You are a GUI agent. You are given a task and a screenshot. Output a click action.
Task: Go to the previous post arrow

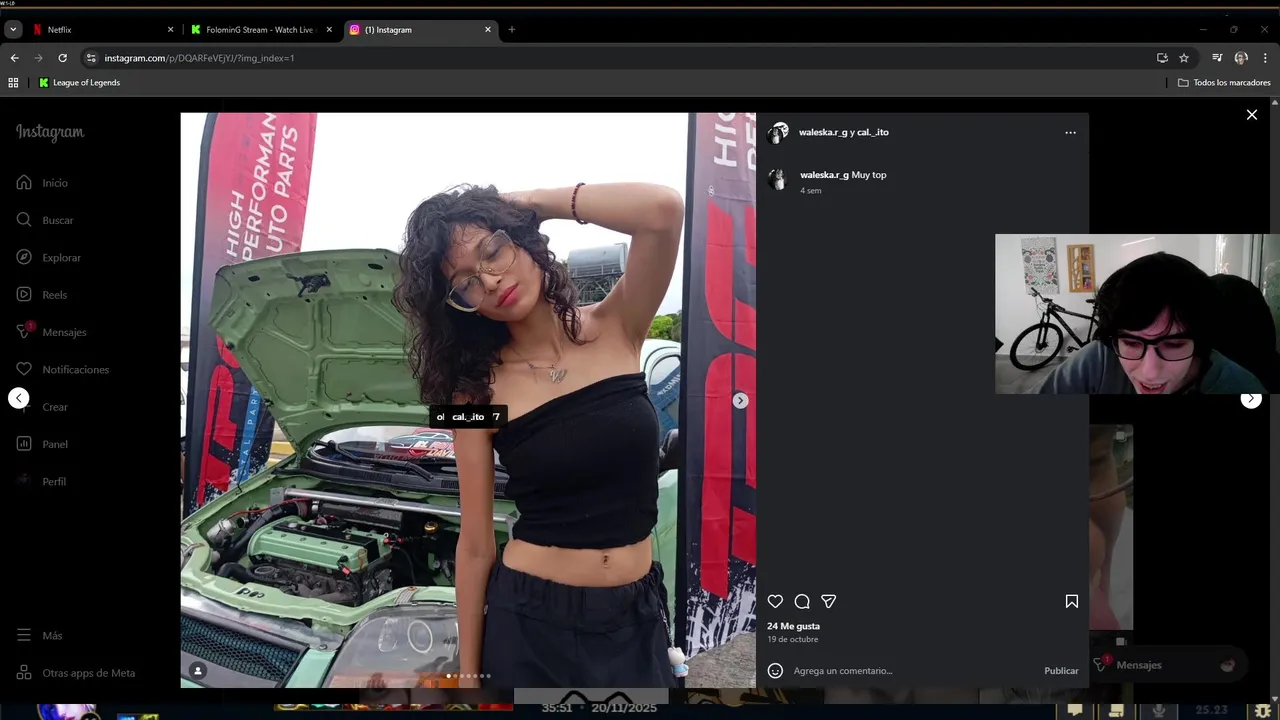pyautogui.click(x=18, y=398)
